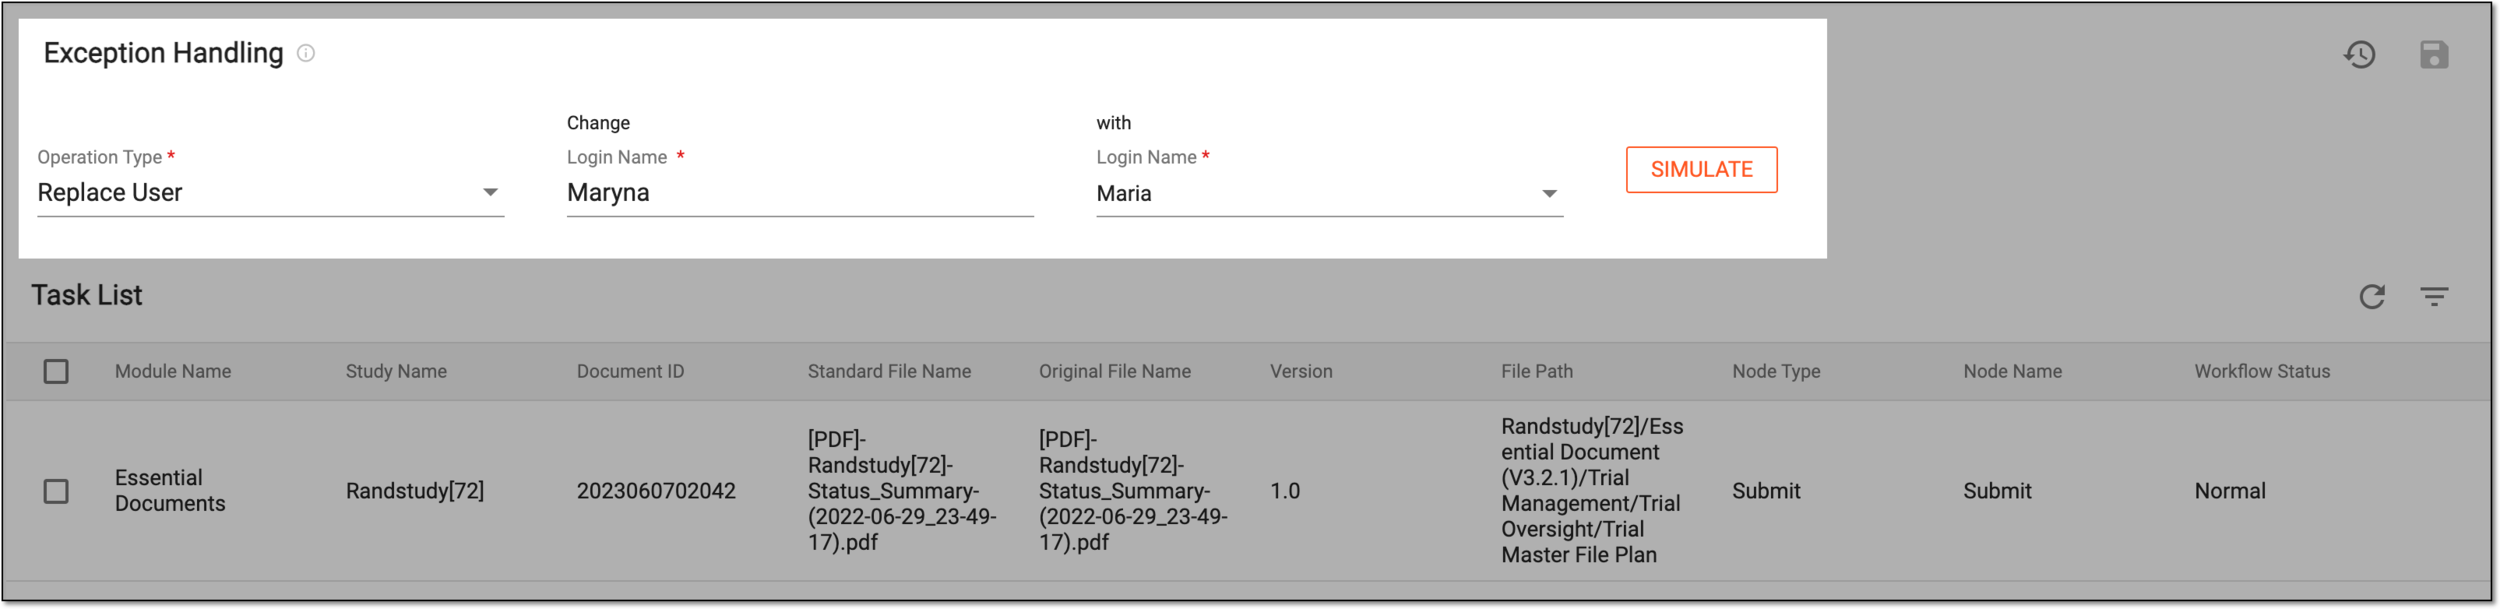The width and height of the screenshot is (2500, 609).
Task: Open the 'with' Login Name dropdown showing Maria
Action: pyautogui.click(x=1329, y=193)
